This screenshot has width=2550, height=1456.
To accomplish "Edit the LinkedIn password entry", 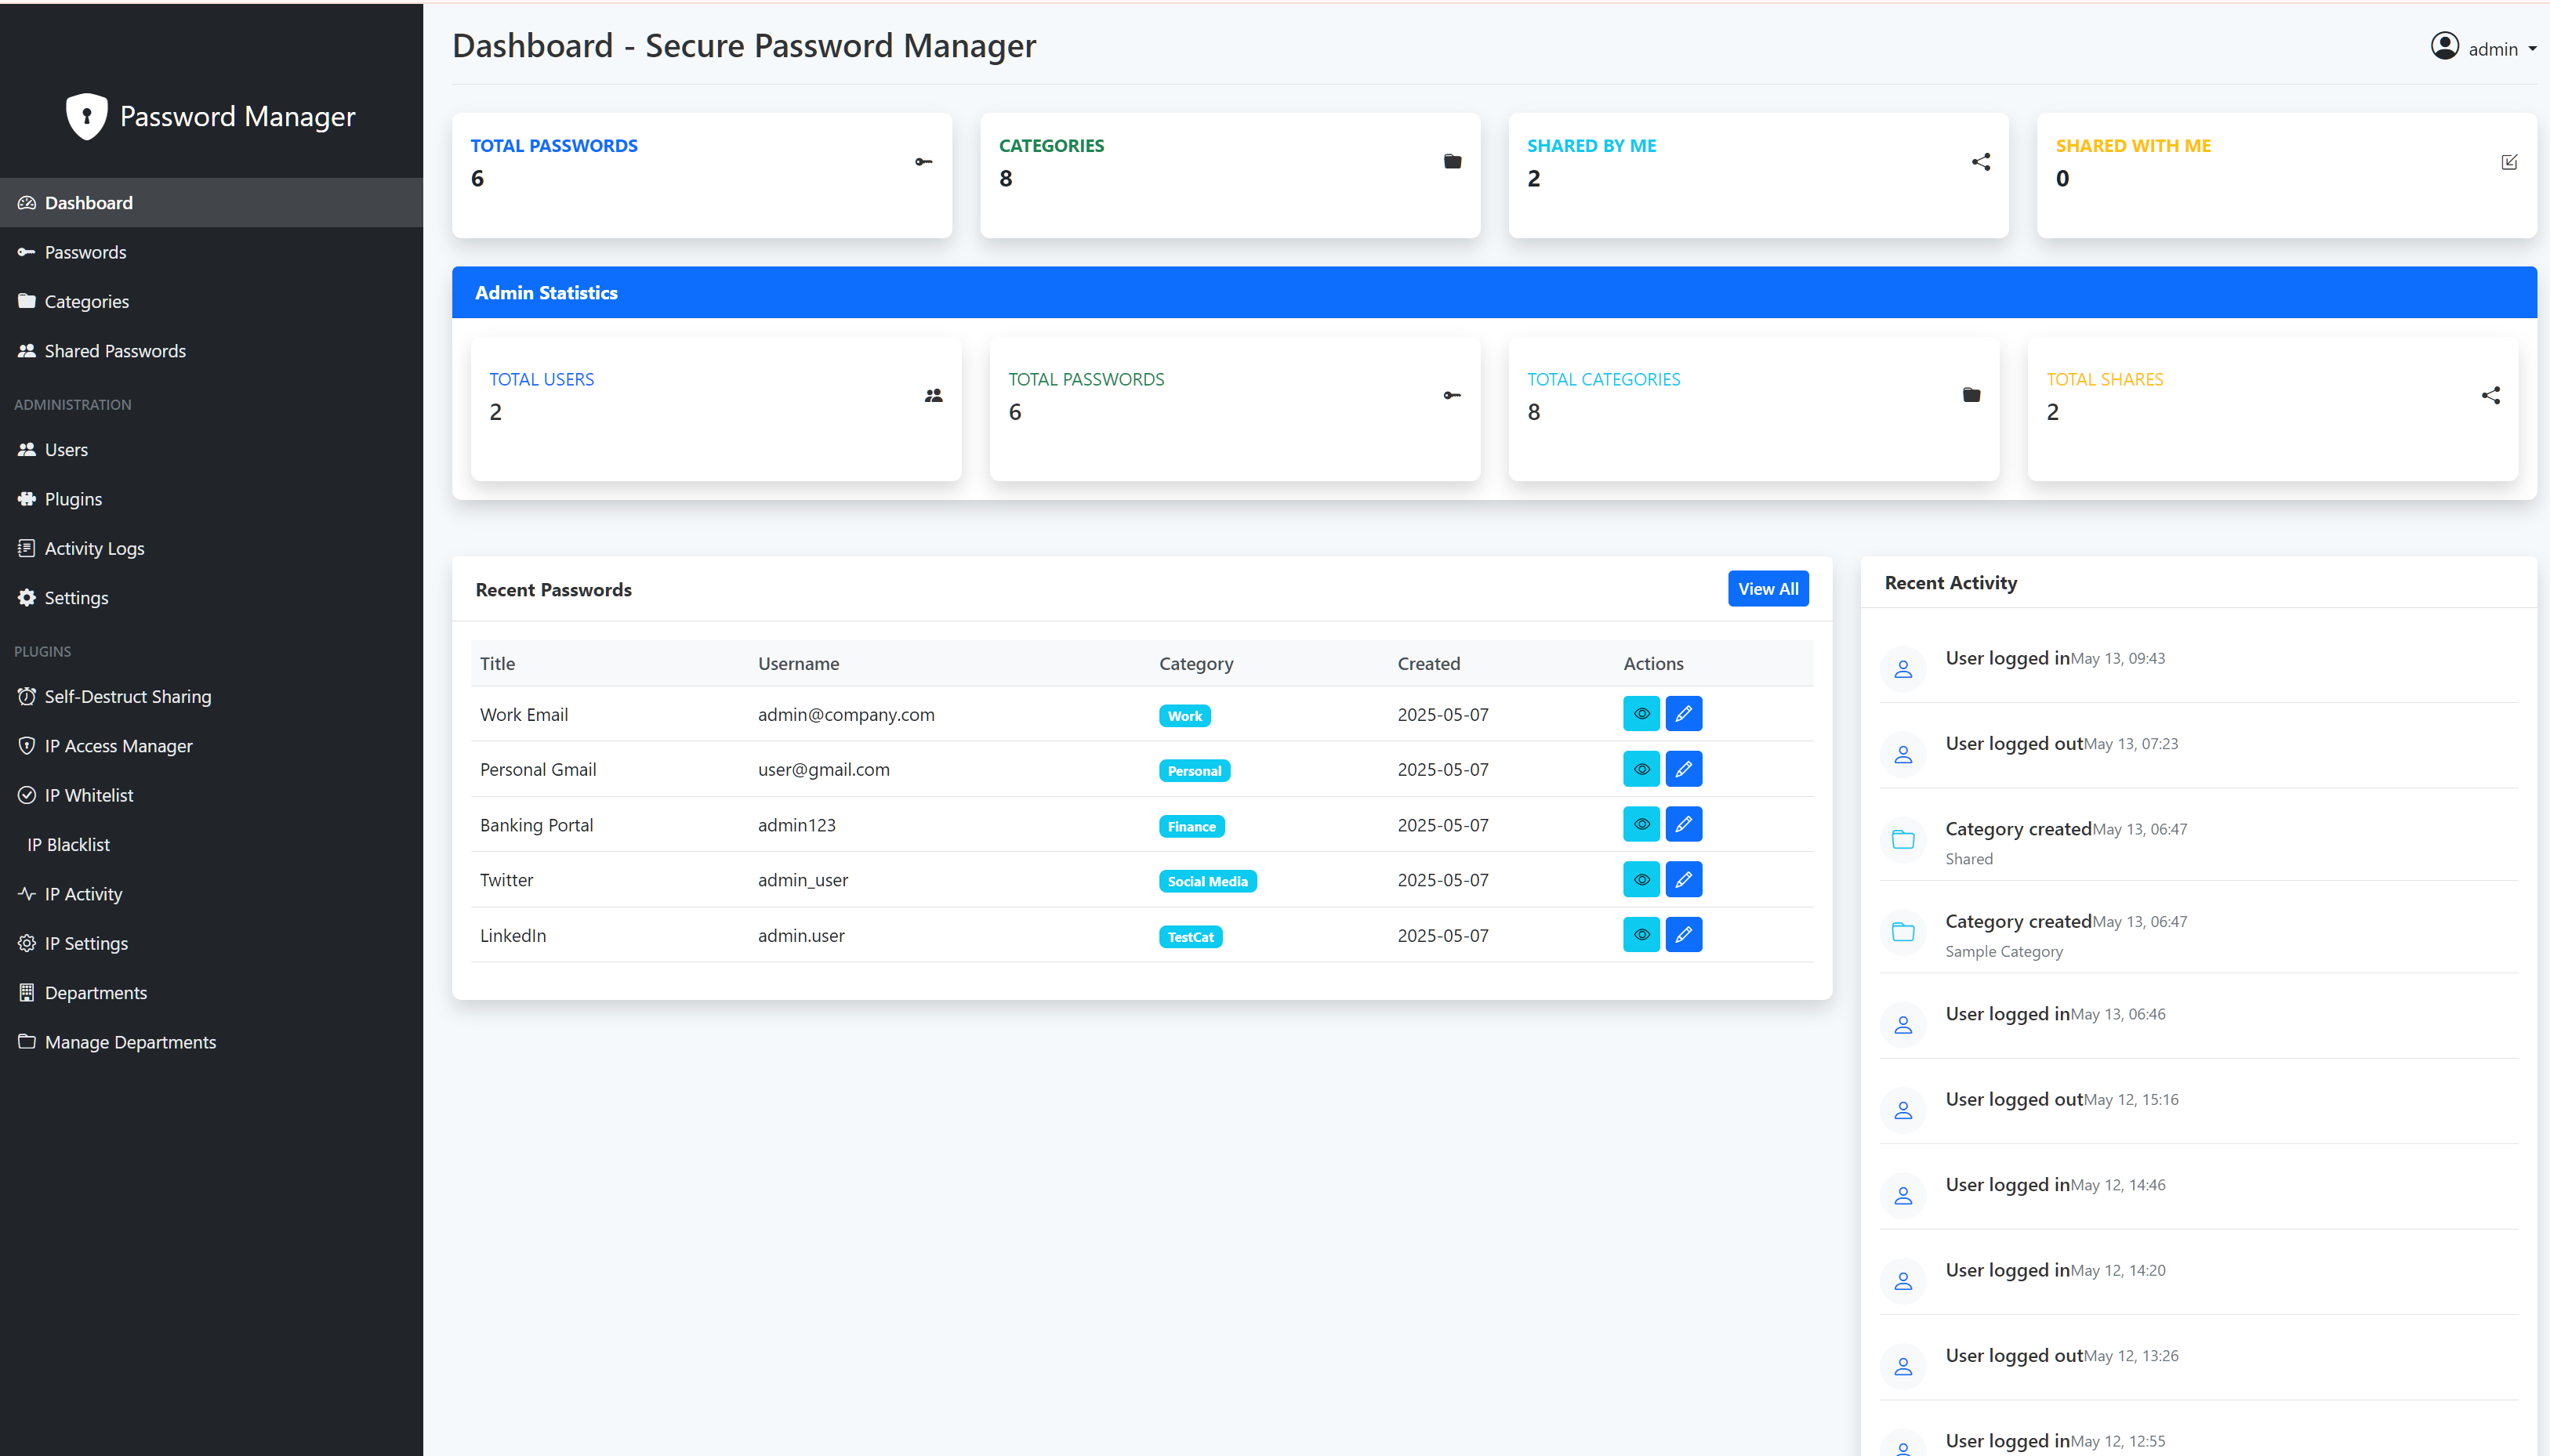I will (x=1684, y=935).
